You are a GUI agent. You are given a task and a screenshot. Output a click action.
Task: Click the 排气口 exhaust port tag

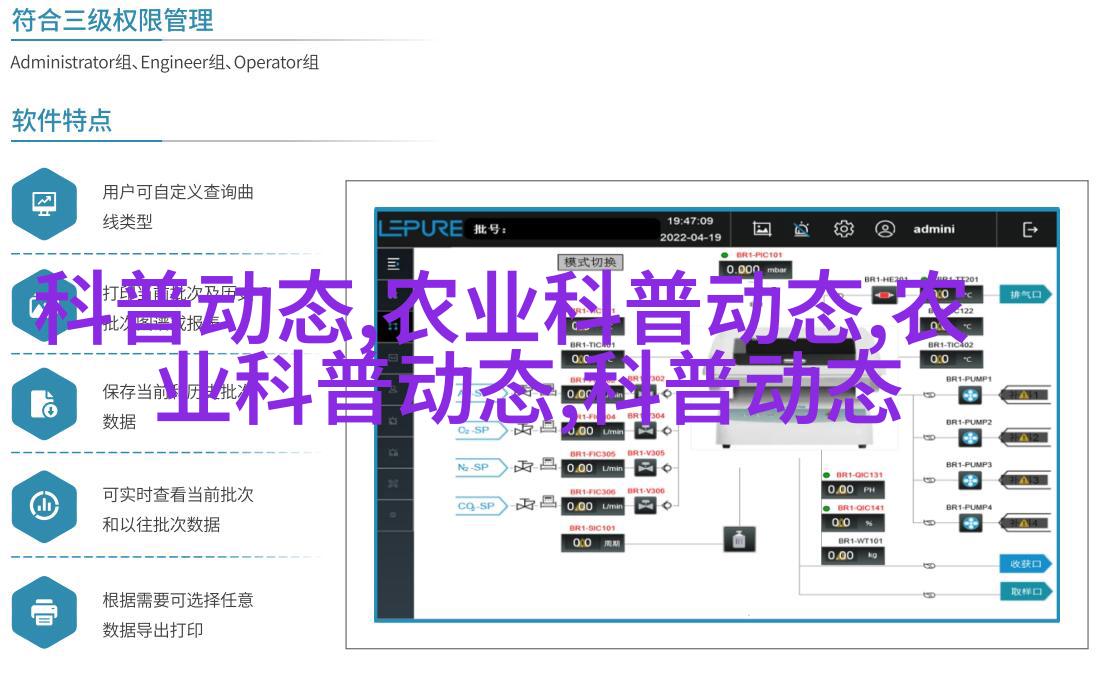(x=1026, y=295)
